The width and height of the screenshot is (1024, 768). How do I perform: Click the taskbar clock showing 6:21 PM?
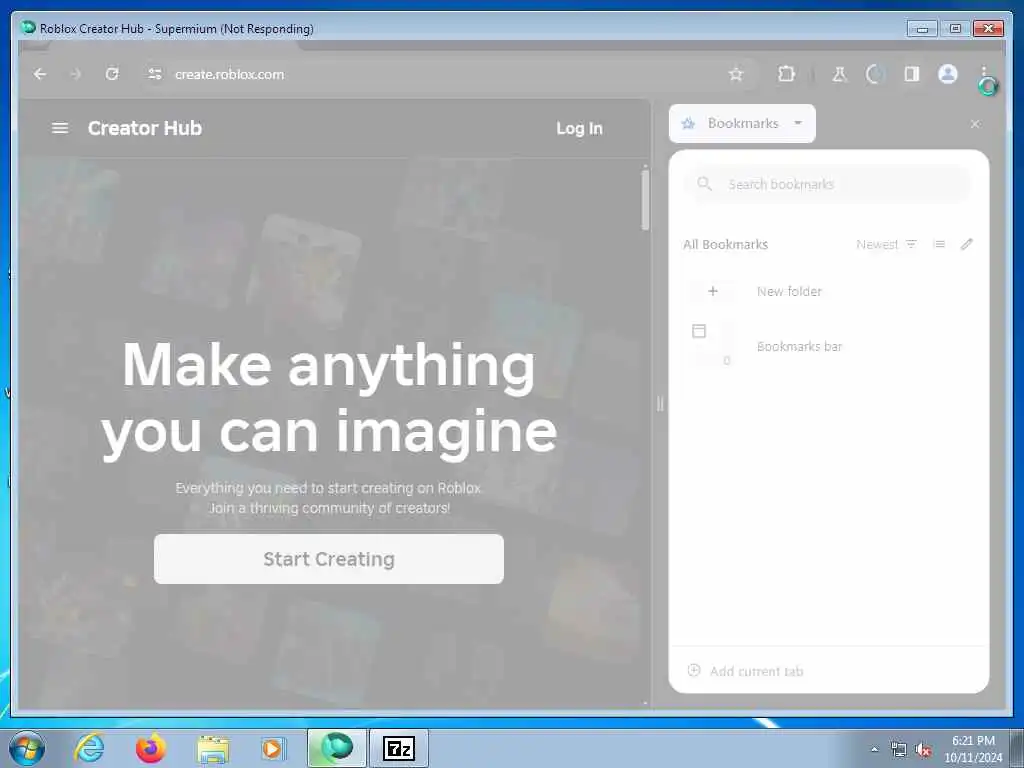point(973,749)
